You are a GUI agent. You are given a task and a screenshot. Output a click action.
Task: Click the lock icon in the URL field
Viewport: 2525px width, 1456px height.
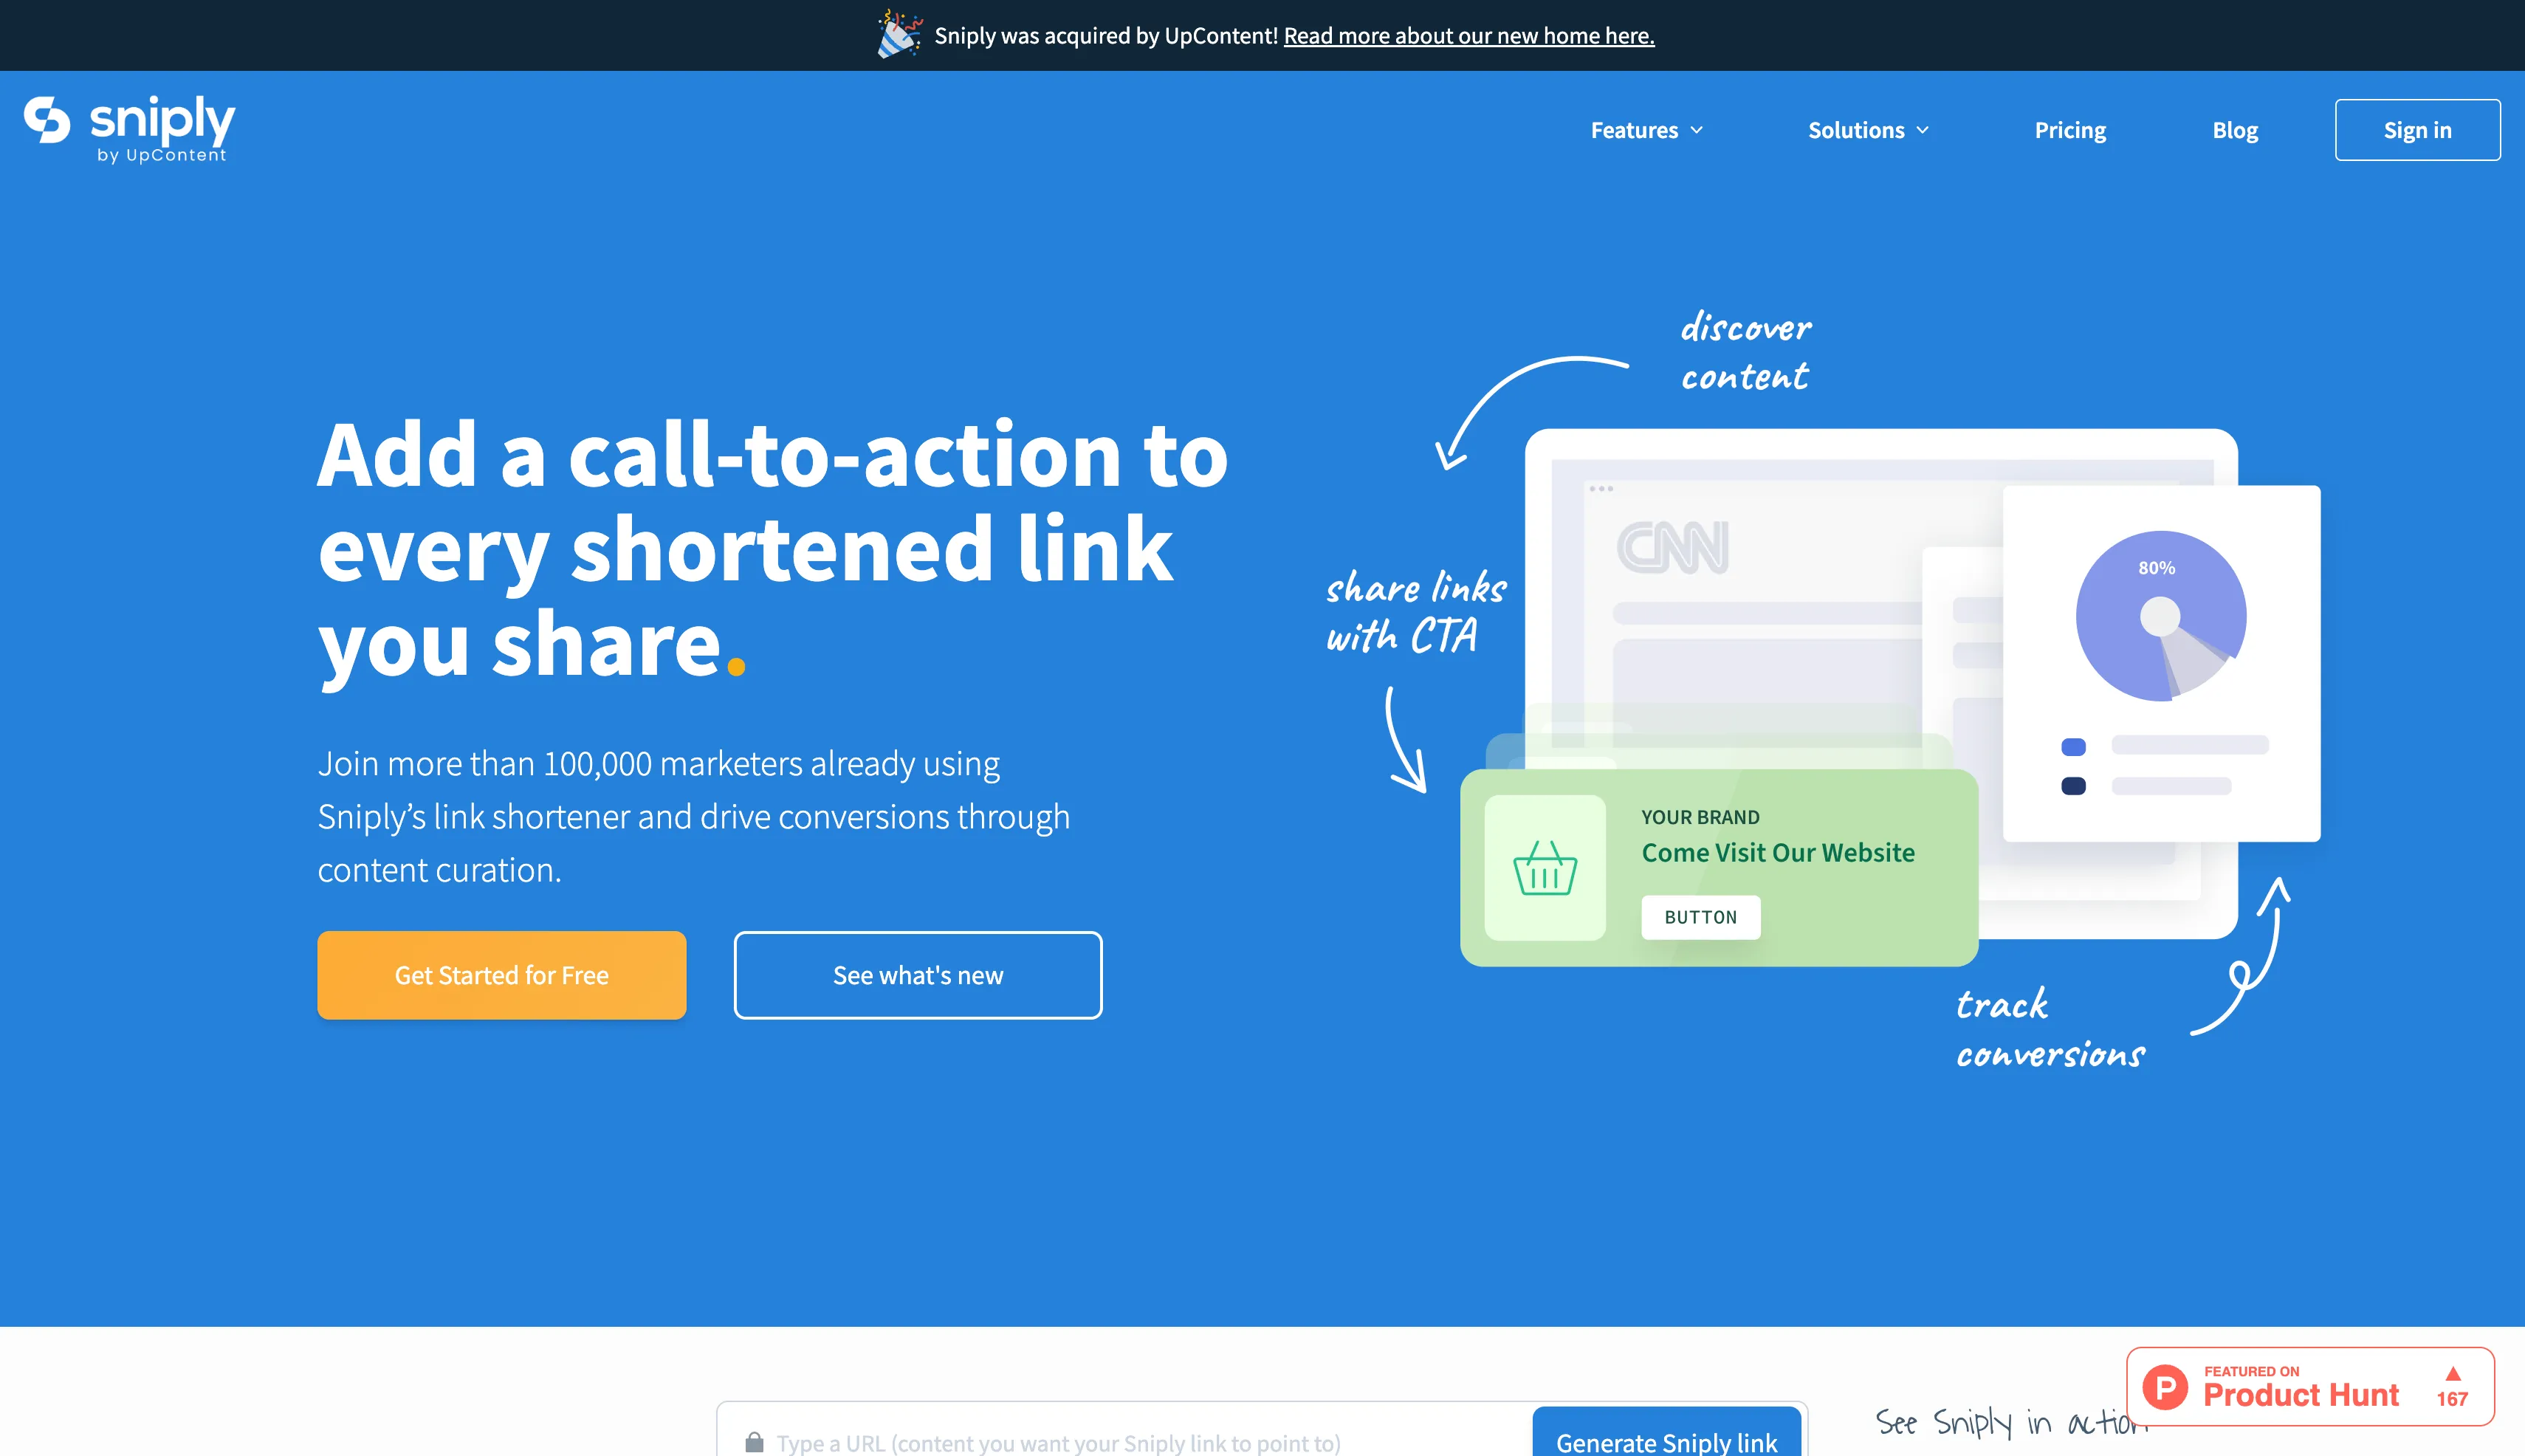coord(754,1442)
